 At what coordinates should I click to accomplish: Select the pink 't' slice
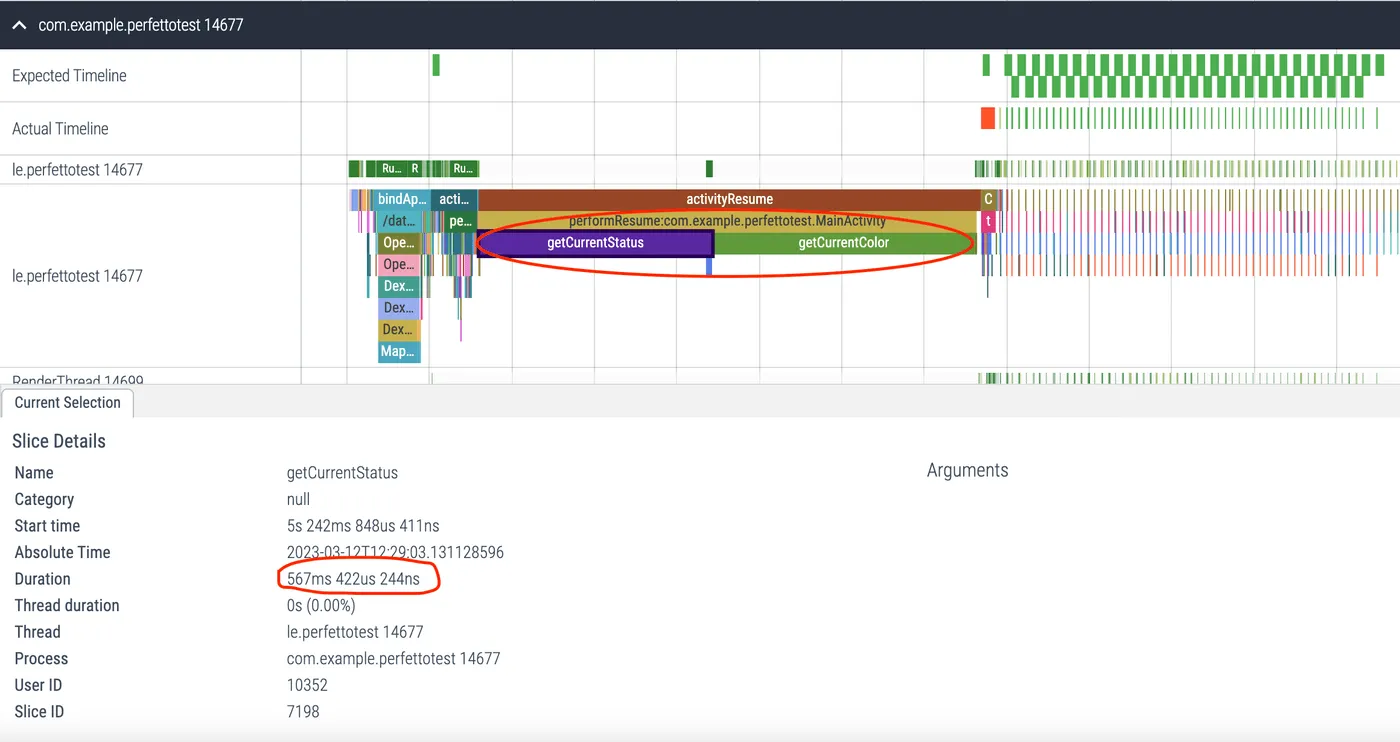click(x=988, y=221)
